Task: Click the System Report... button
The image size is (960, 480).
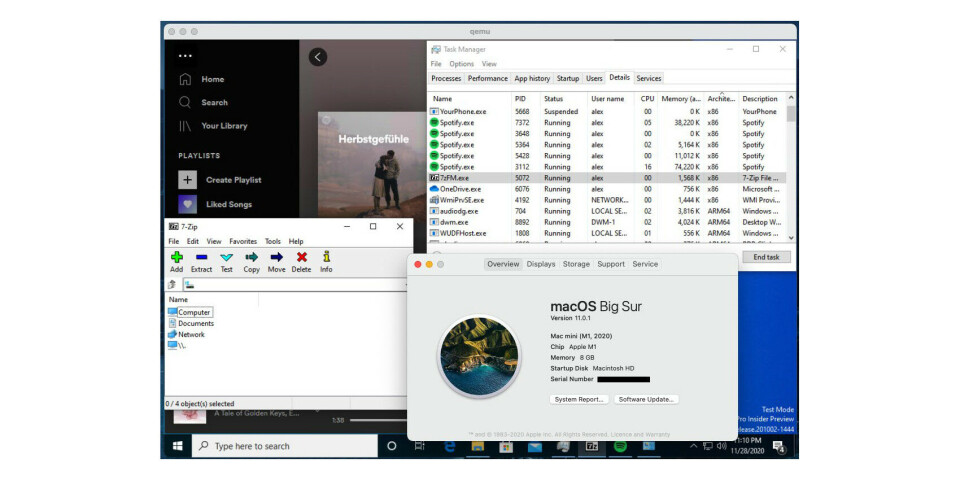Action: (x=579, y=399)
